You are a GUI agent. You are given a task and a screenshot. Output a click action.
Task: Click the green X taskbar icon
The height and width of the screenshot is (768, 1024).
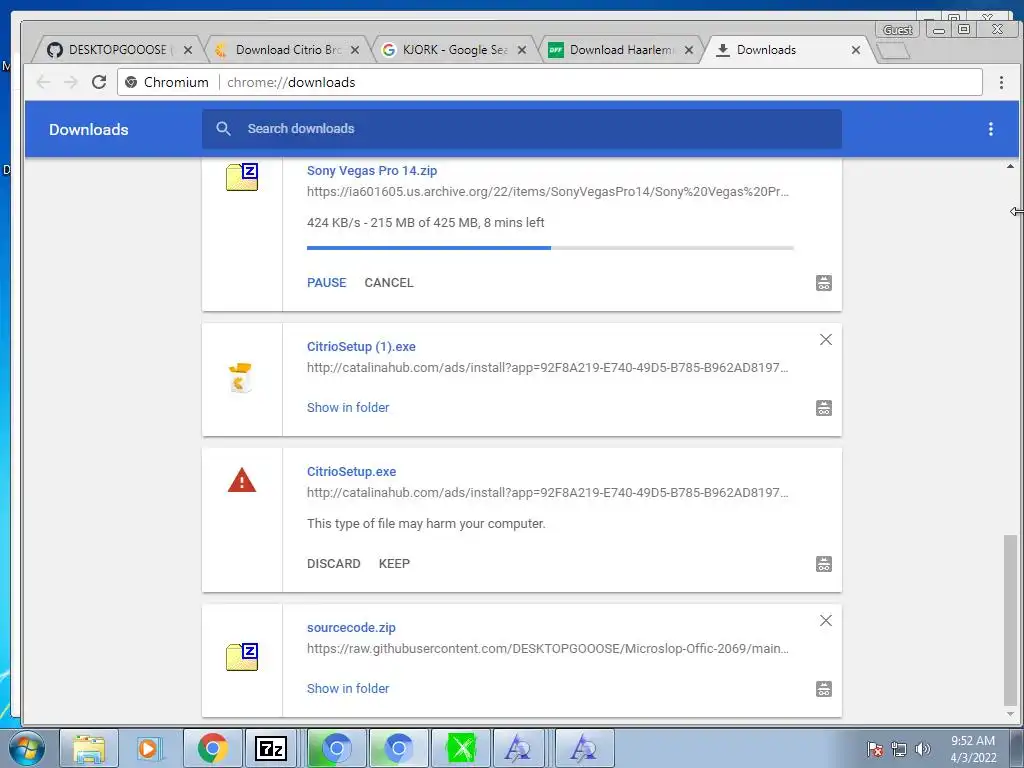pos(462,748)
